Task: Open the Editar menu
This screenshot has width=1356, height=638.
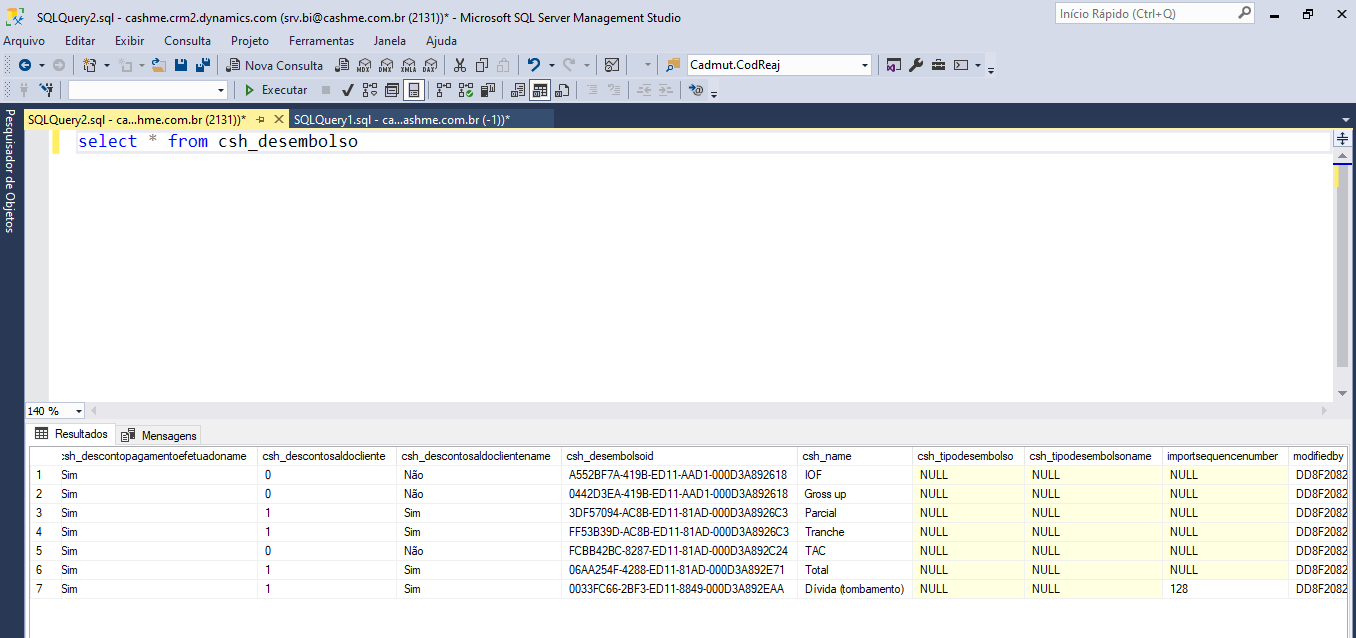Action: pyautogui.click(x=80, y=41)
